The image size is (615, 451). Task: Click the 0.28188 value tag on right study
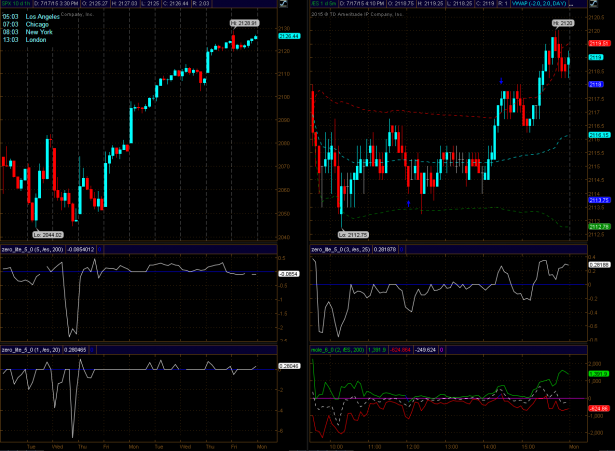point(599,265)
